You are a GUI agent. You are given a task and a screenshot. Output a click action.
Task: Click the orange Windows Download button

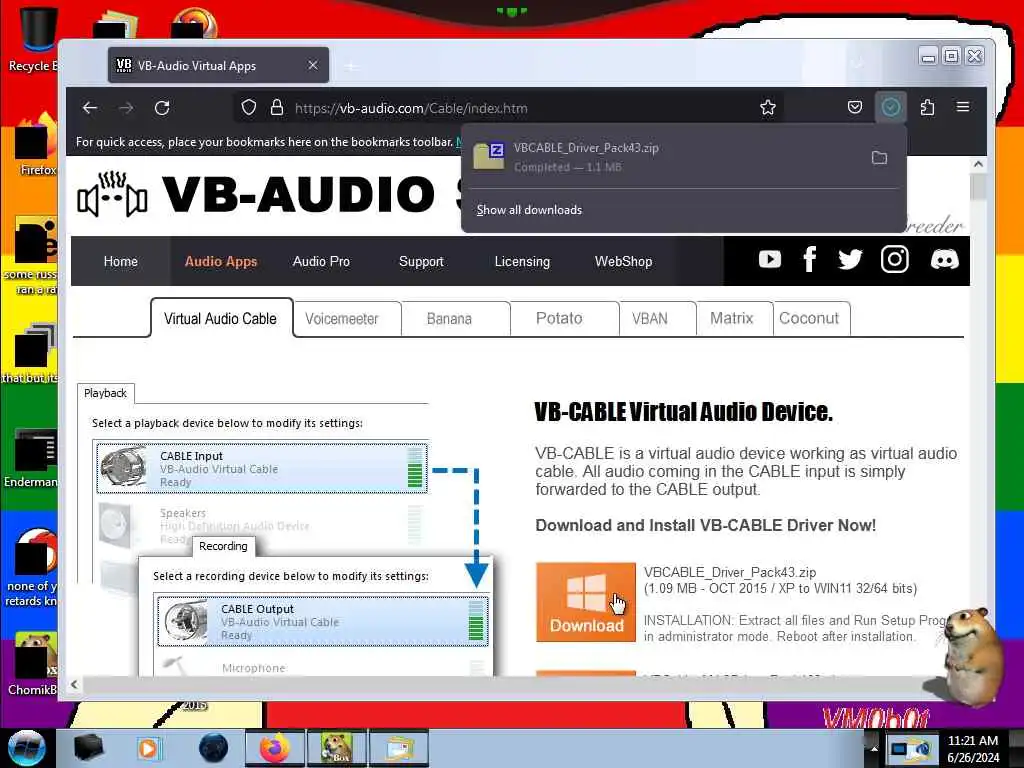(586, 602)
